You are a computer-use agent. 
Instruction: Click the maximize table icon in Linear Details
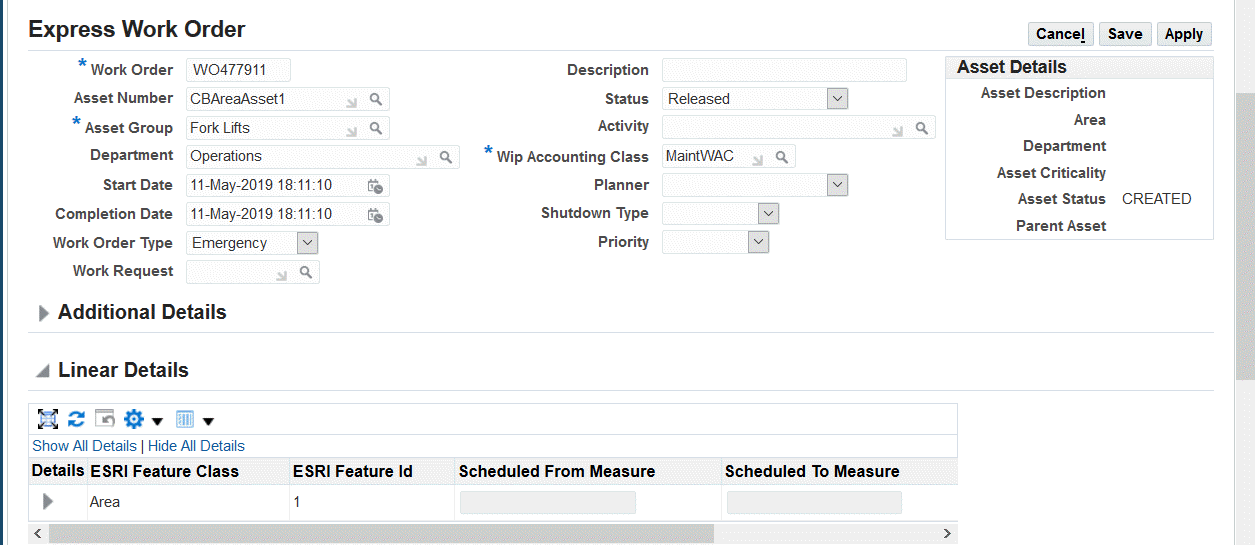[48, 419]
